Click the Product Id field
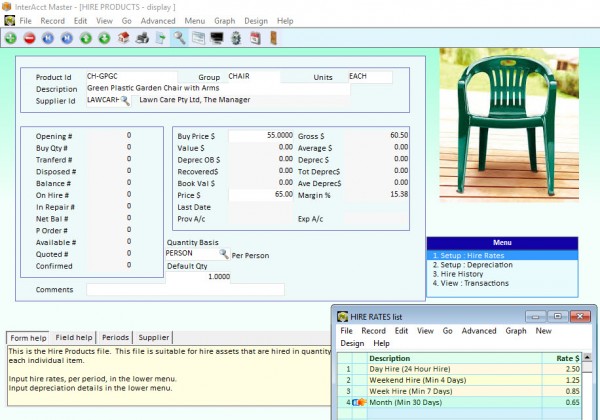 [x=131, y=77]
